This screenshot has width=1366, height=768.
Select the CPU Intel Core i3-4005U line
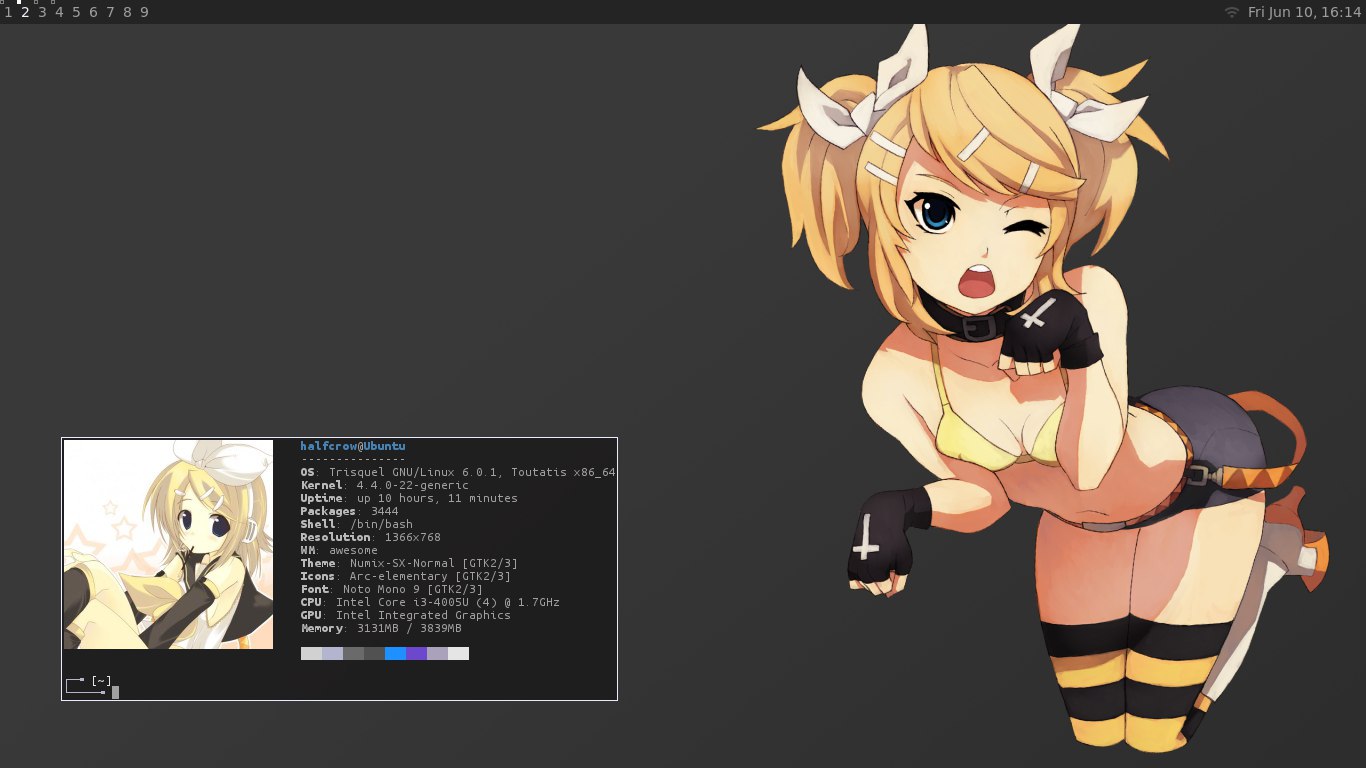click(430, 602)
